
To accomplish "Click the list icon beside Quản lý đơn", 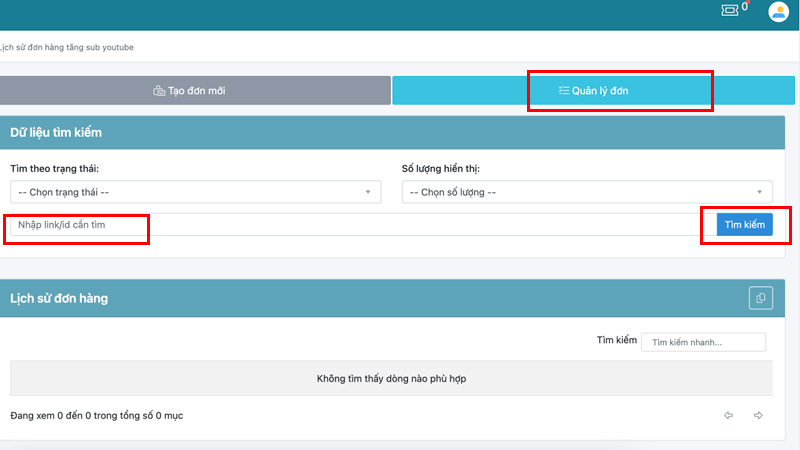I will pyautogui.click(x=564, y=91).
